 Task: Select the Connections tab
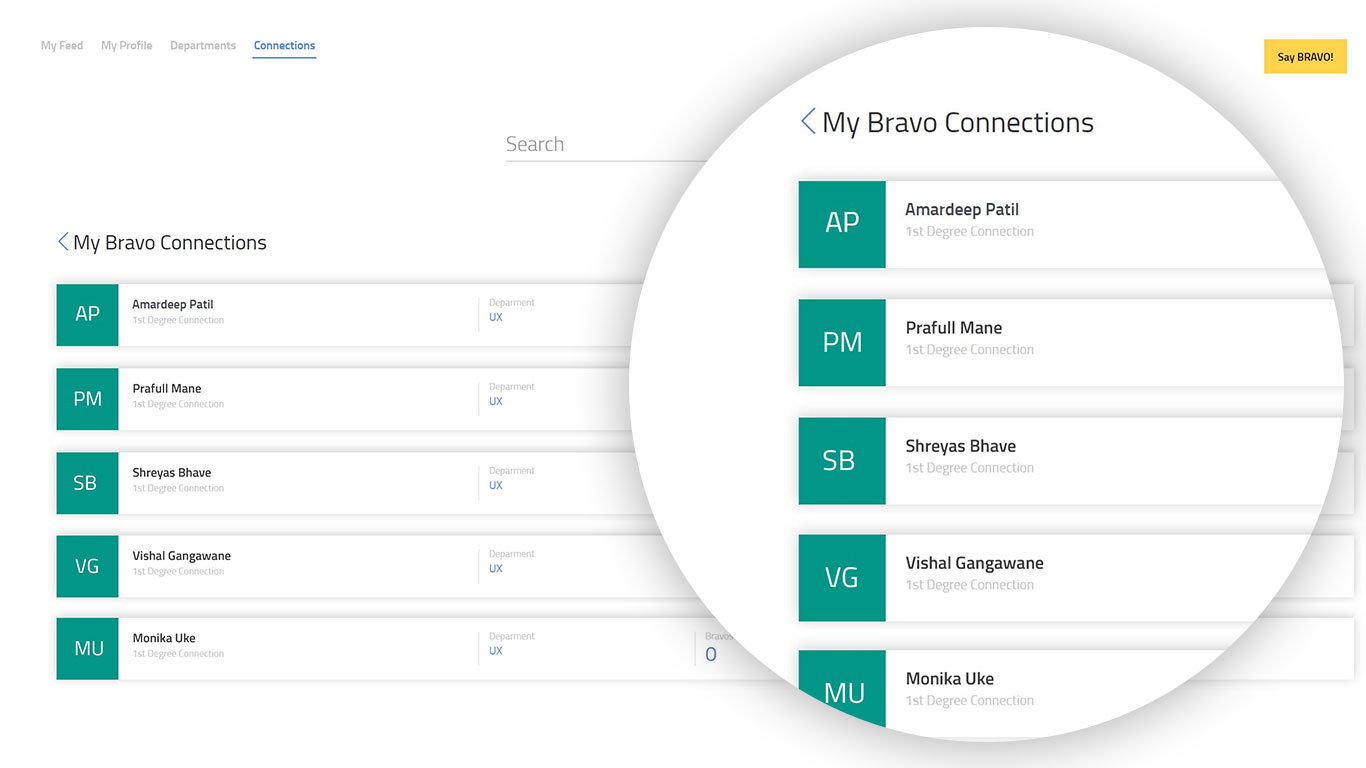(284, 46)
